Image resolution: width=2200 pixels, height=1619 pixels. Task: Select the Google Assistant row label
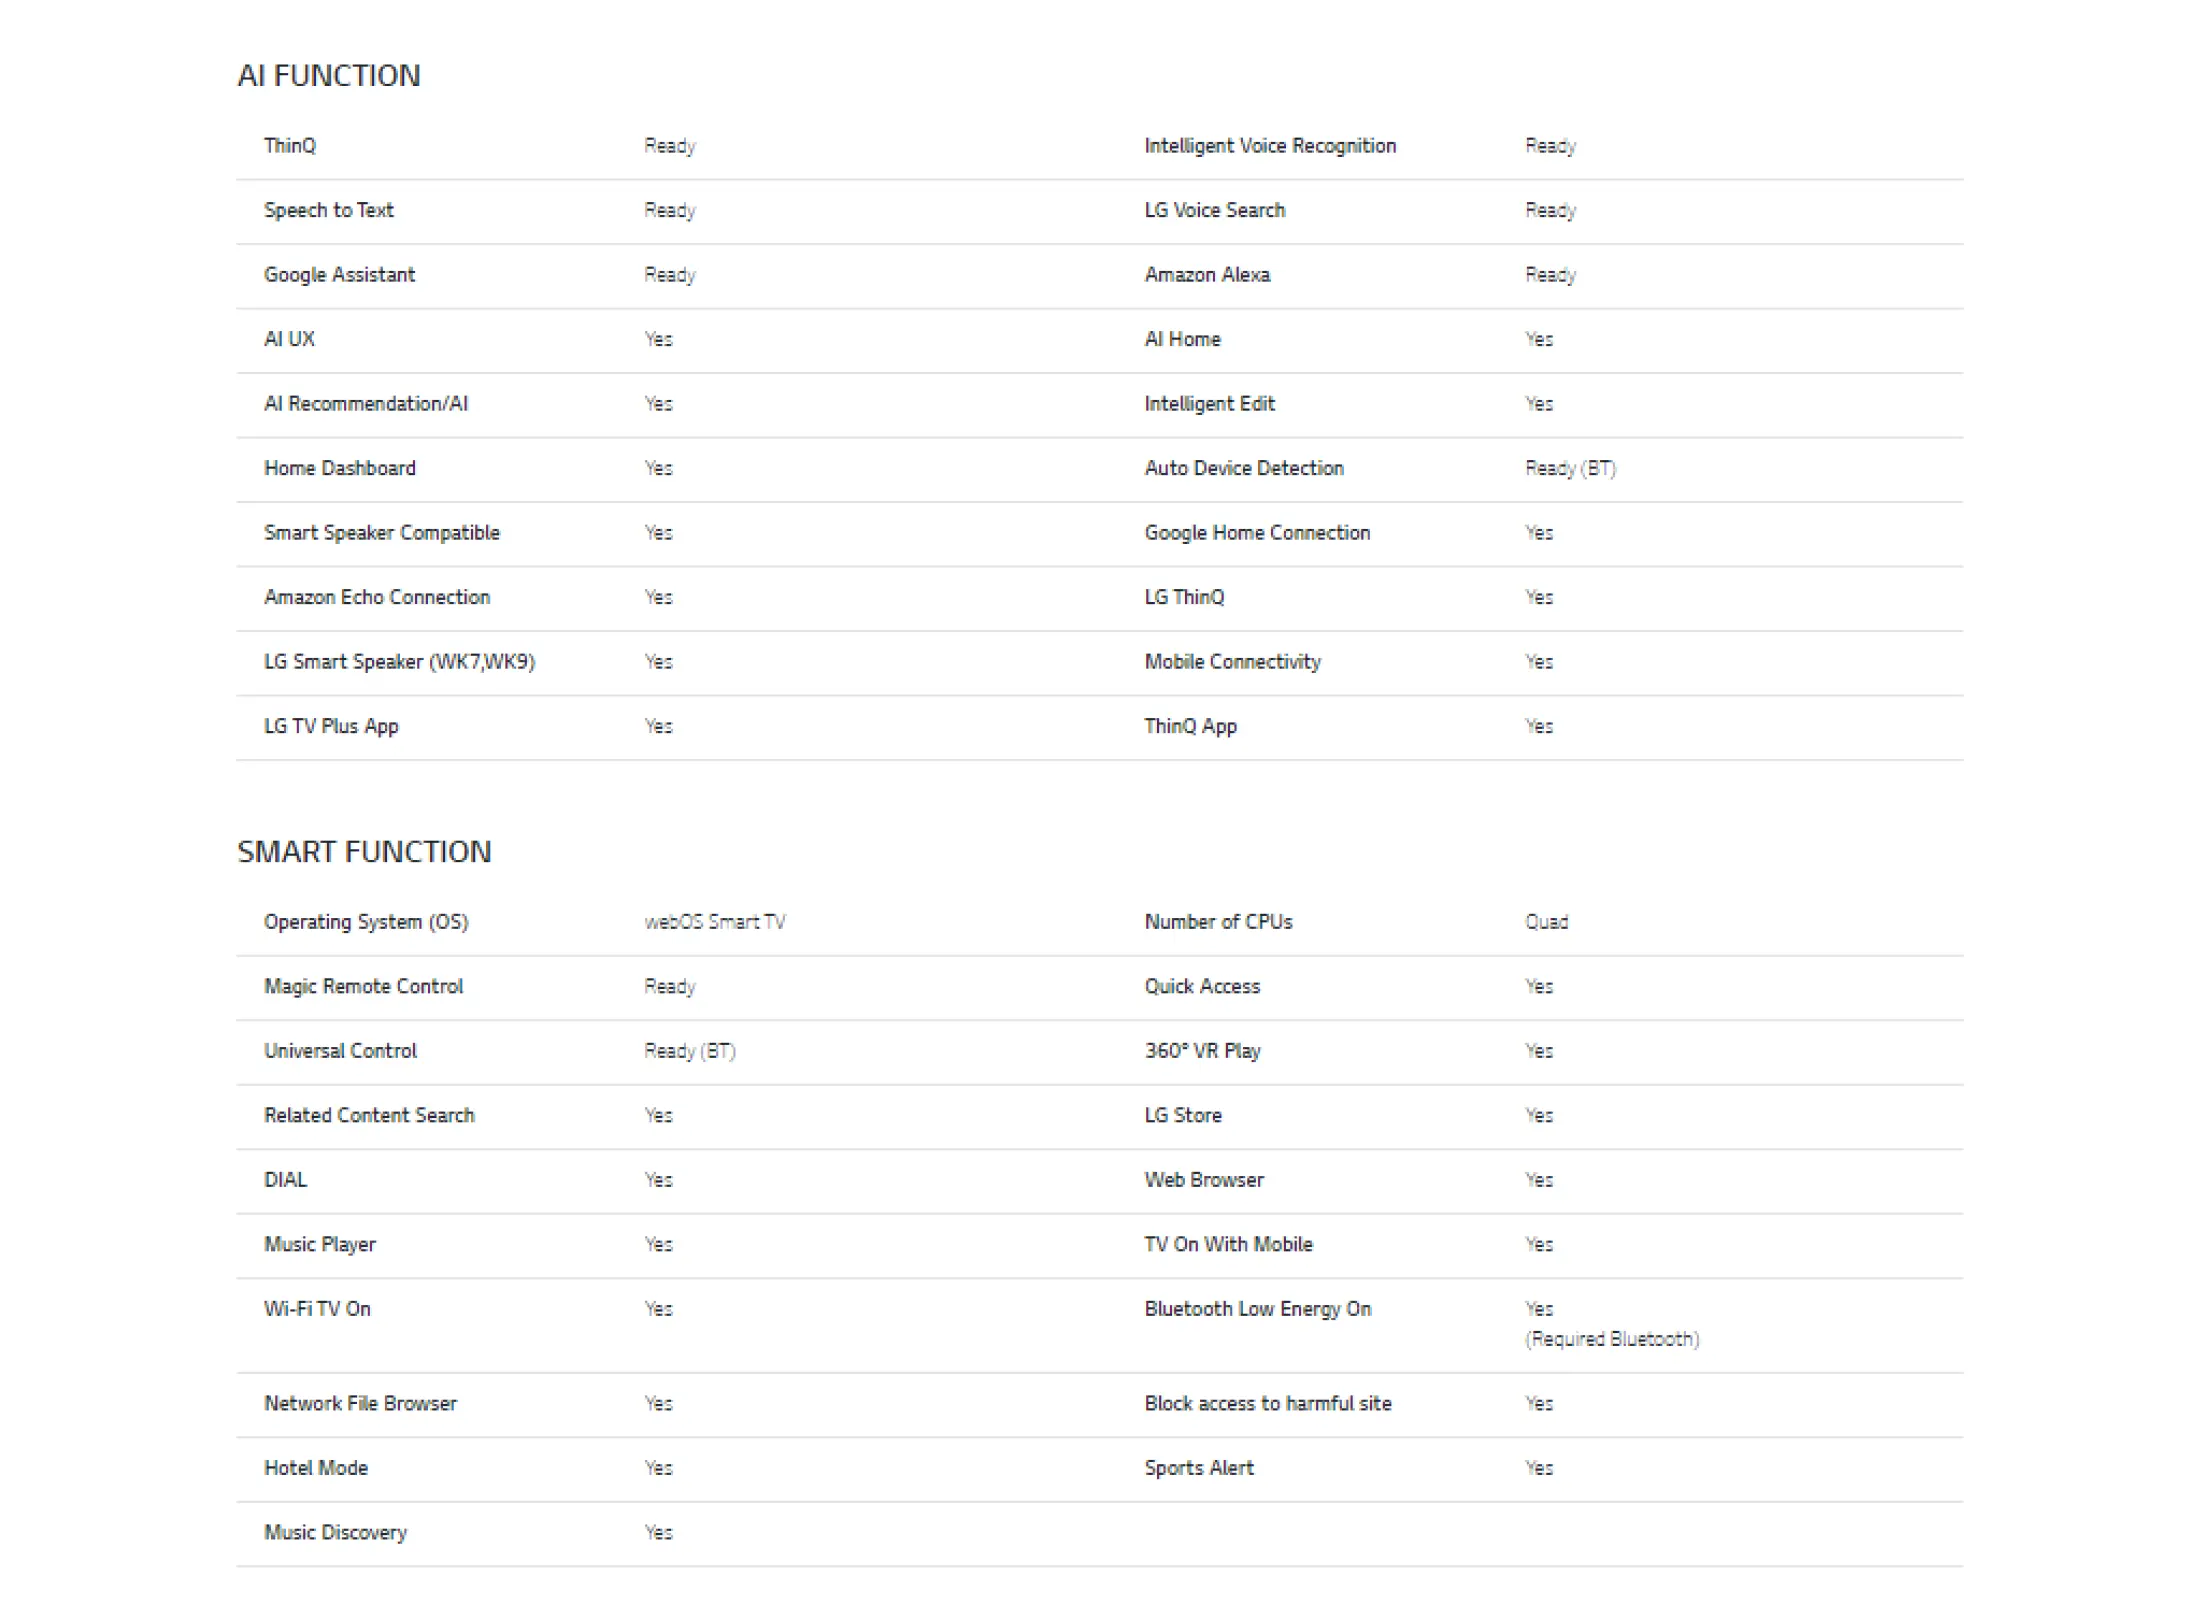[339, 275]
